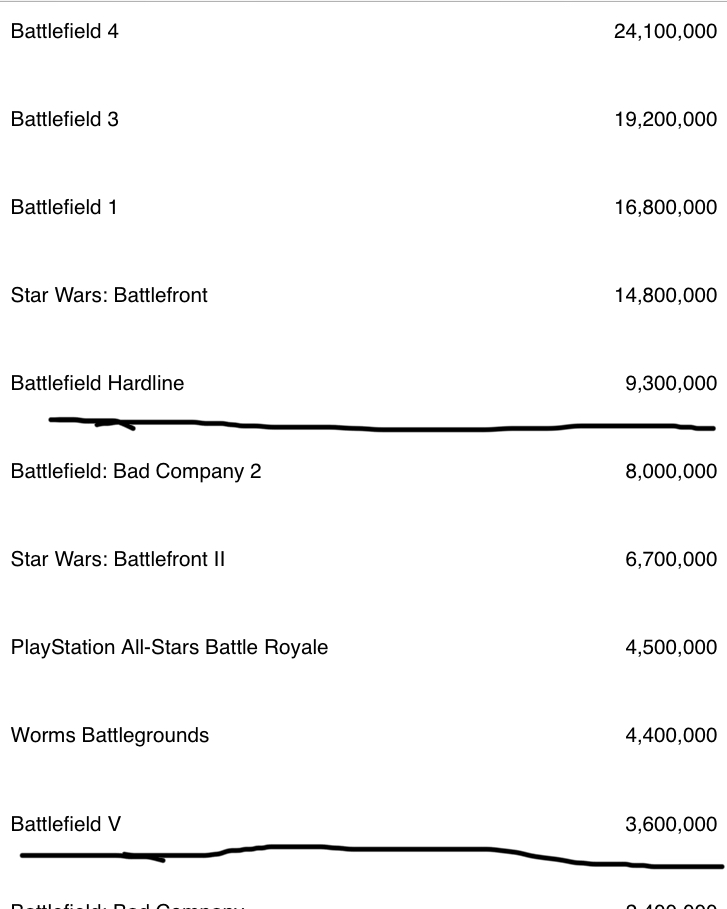727x909 pixels.
Task: Click the Battlefield 4 title
Action: pyautogui.click(x=64, y=31)
